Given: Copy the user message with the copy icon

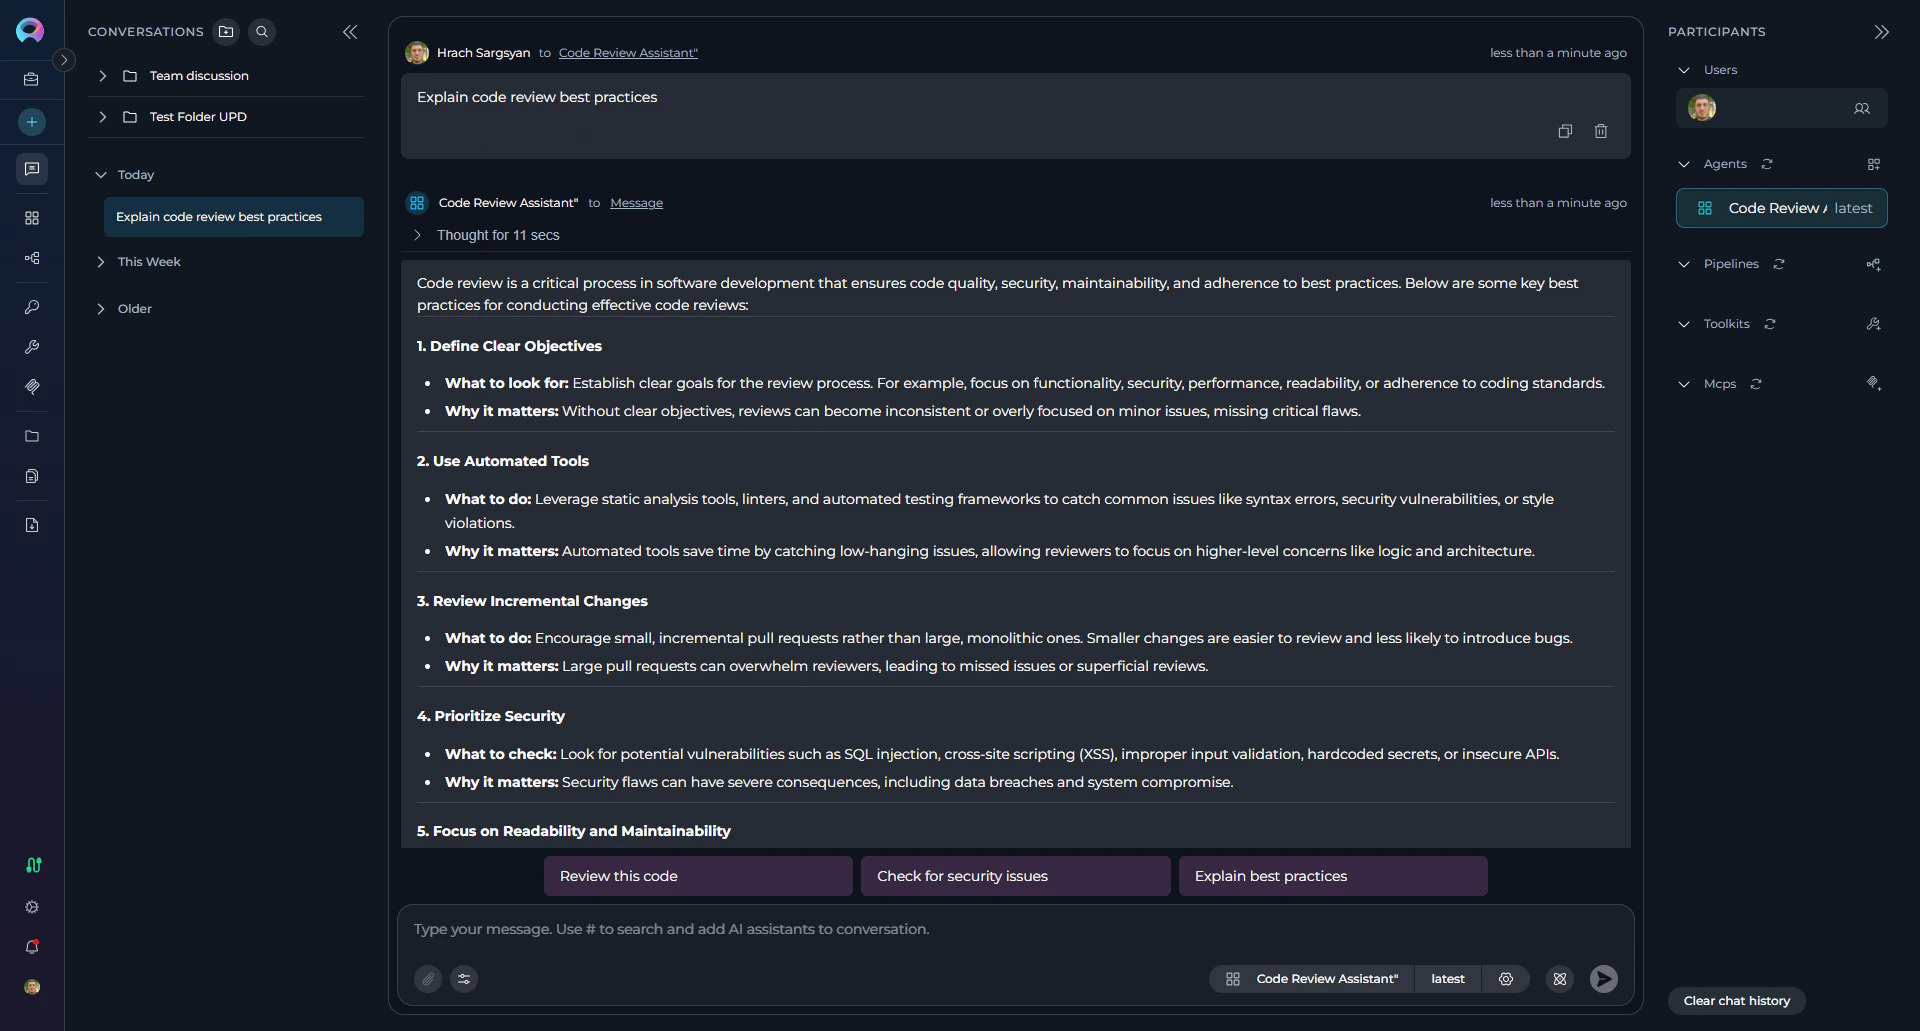Looking at the screenshot, I should click(1565, 131).
